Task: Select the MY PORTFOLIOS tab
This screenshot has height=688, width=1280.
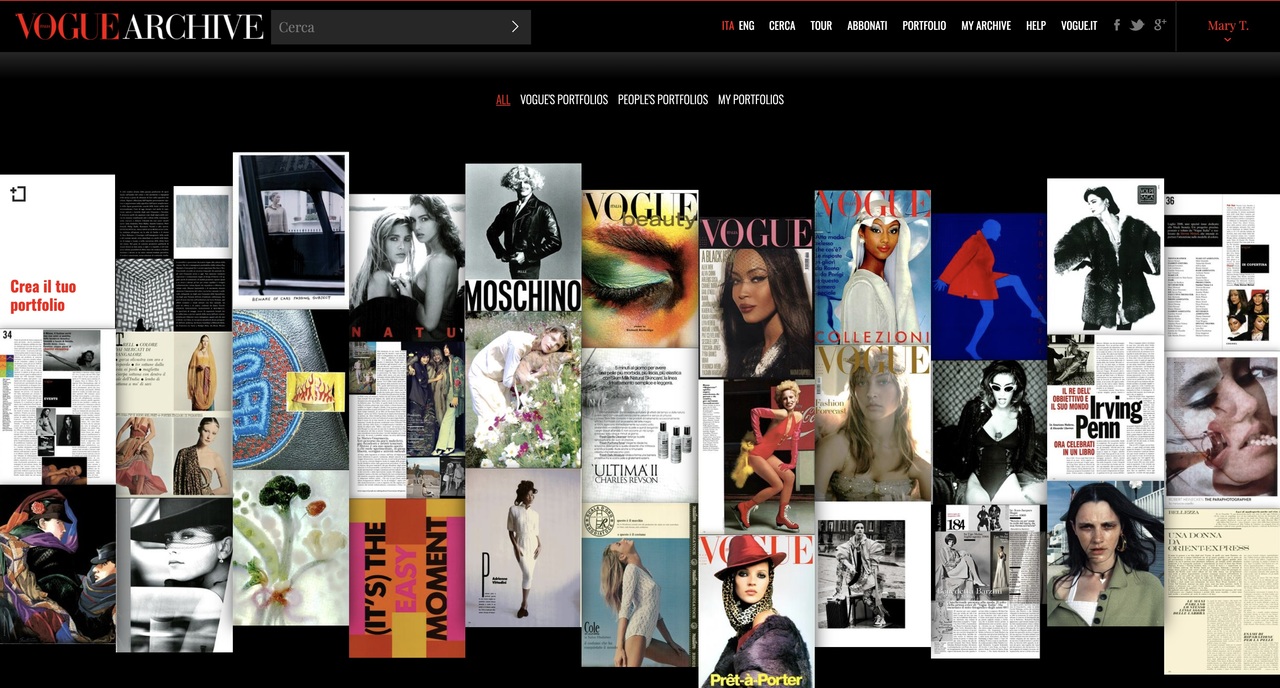Action: coord(751,100)
